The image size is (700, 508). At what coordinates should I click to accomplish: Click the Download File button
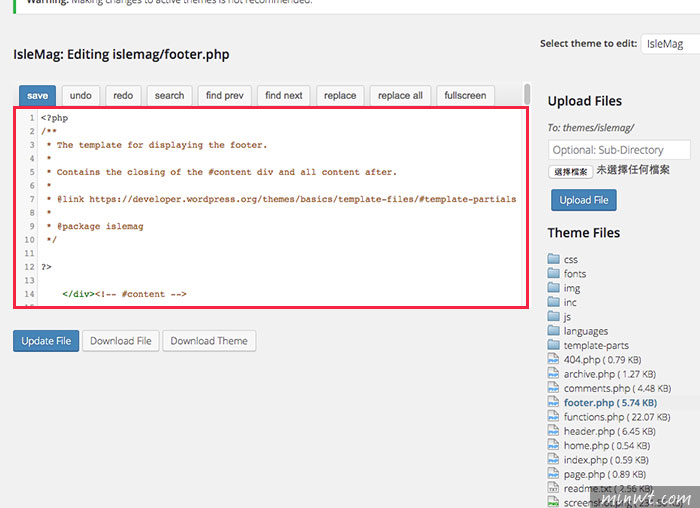tap(121, 341)
